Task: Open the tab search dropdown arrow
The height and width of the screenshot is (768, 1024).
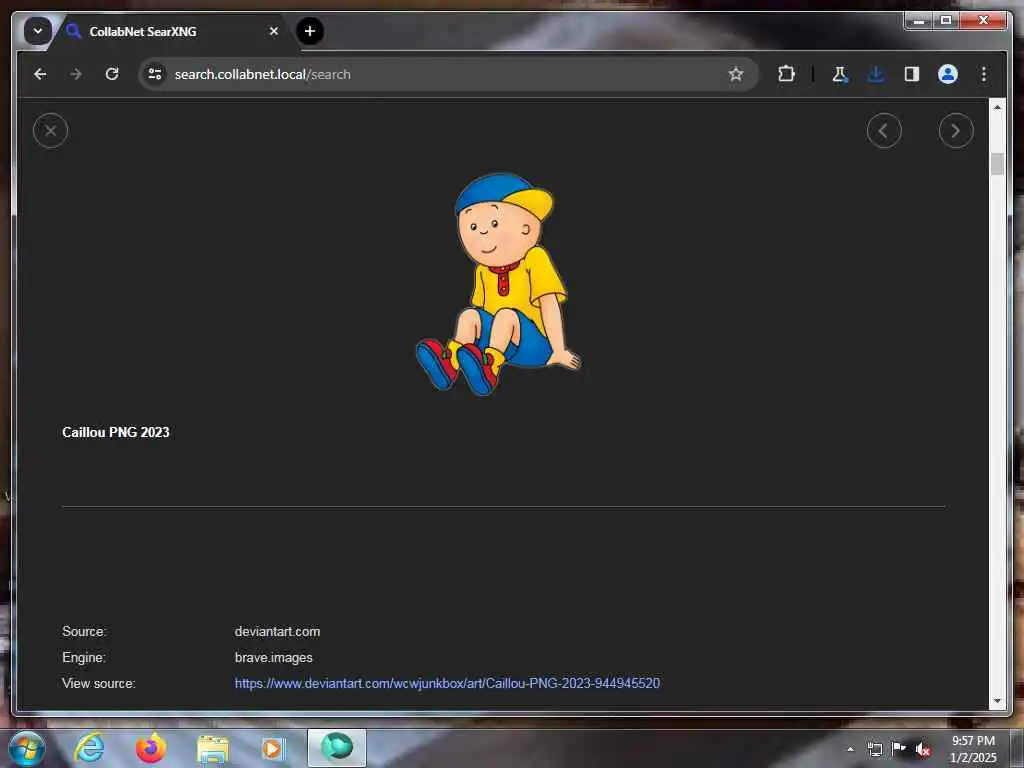Action: pos(38,31)
